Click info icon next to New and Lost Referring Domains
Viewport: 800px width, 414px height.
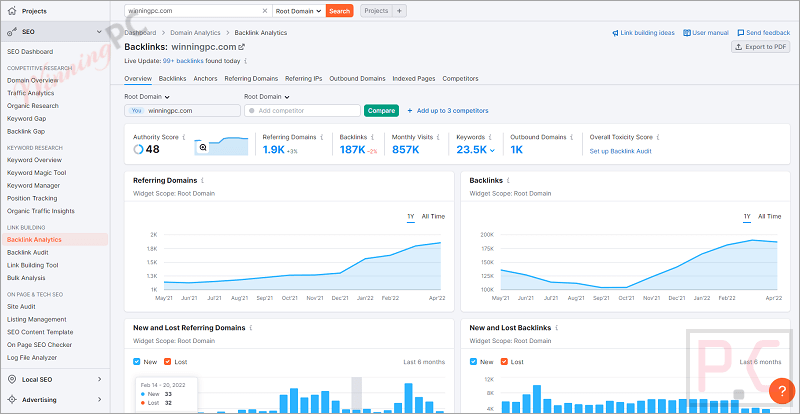click(251, 328)
